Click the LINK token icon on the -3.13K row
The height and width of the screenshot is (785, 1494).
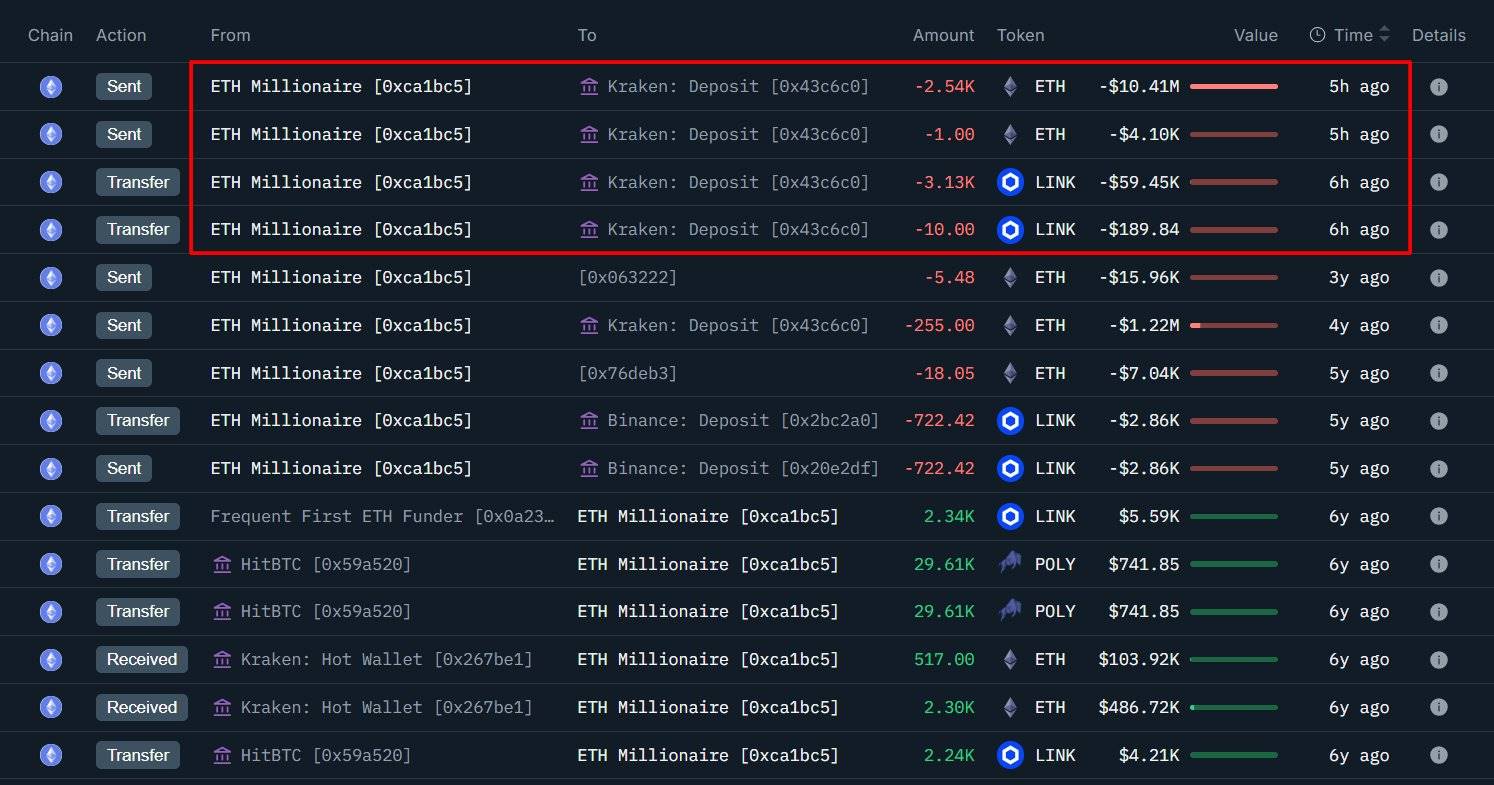coord(1010,182)
